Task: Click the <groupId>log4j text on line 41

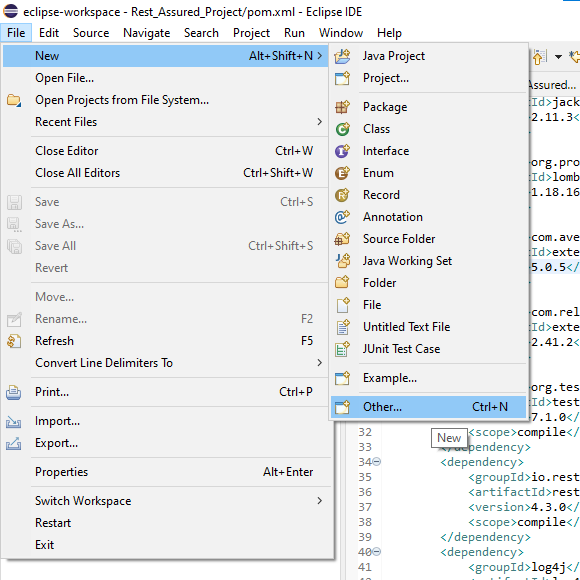Action: pos(517,567)
